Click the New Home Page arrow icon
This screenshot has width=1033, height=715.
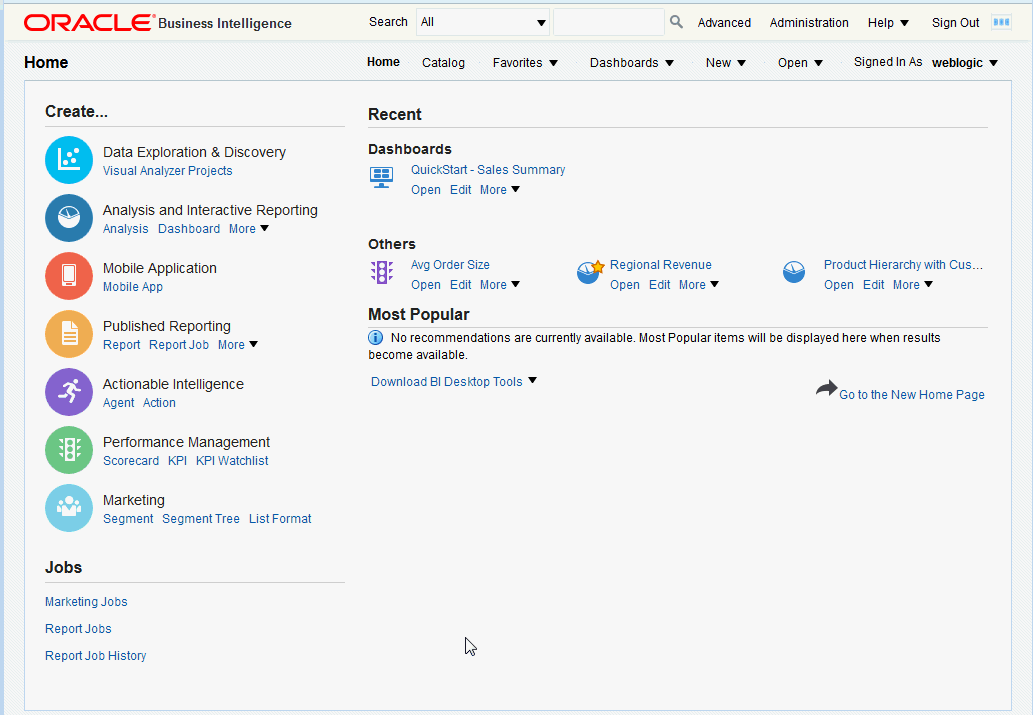coord(826,388)
